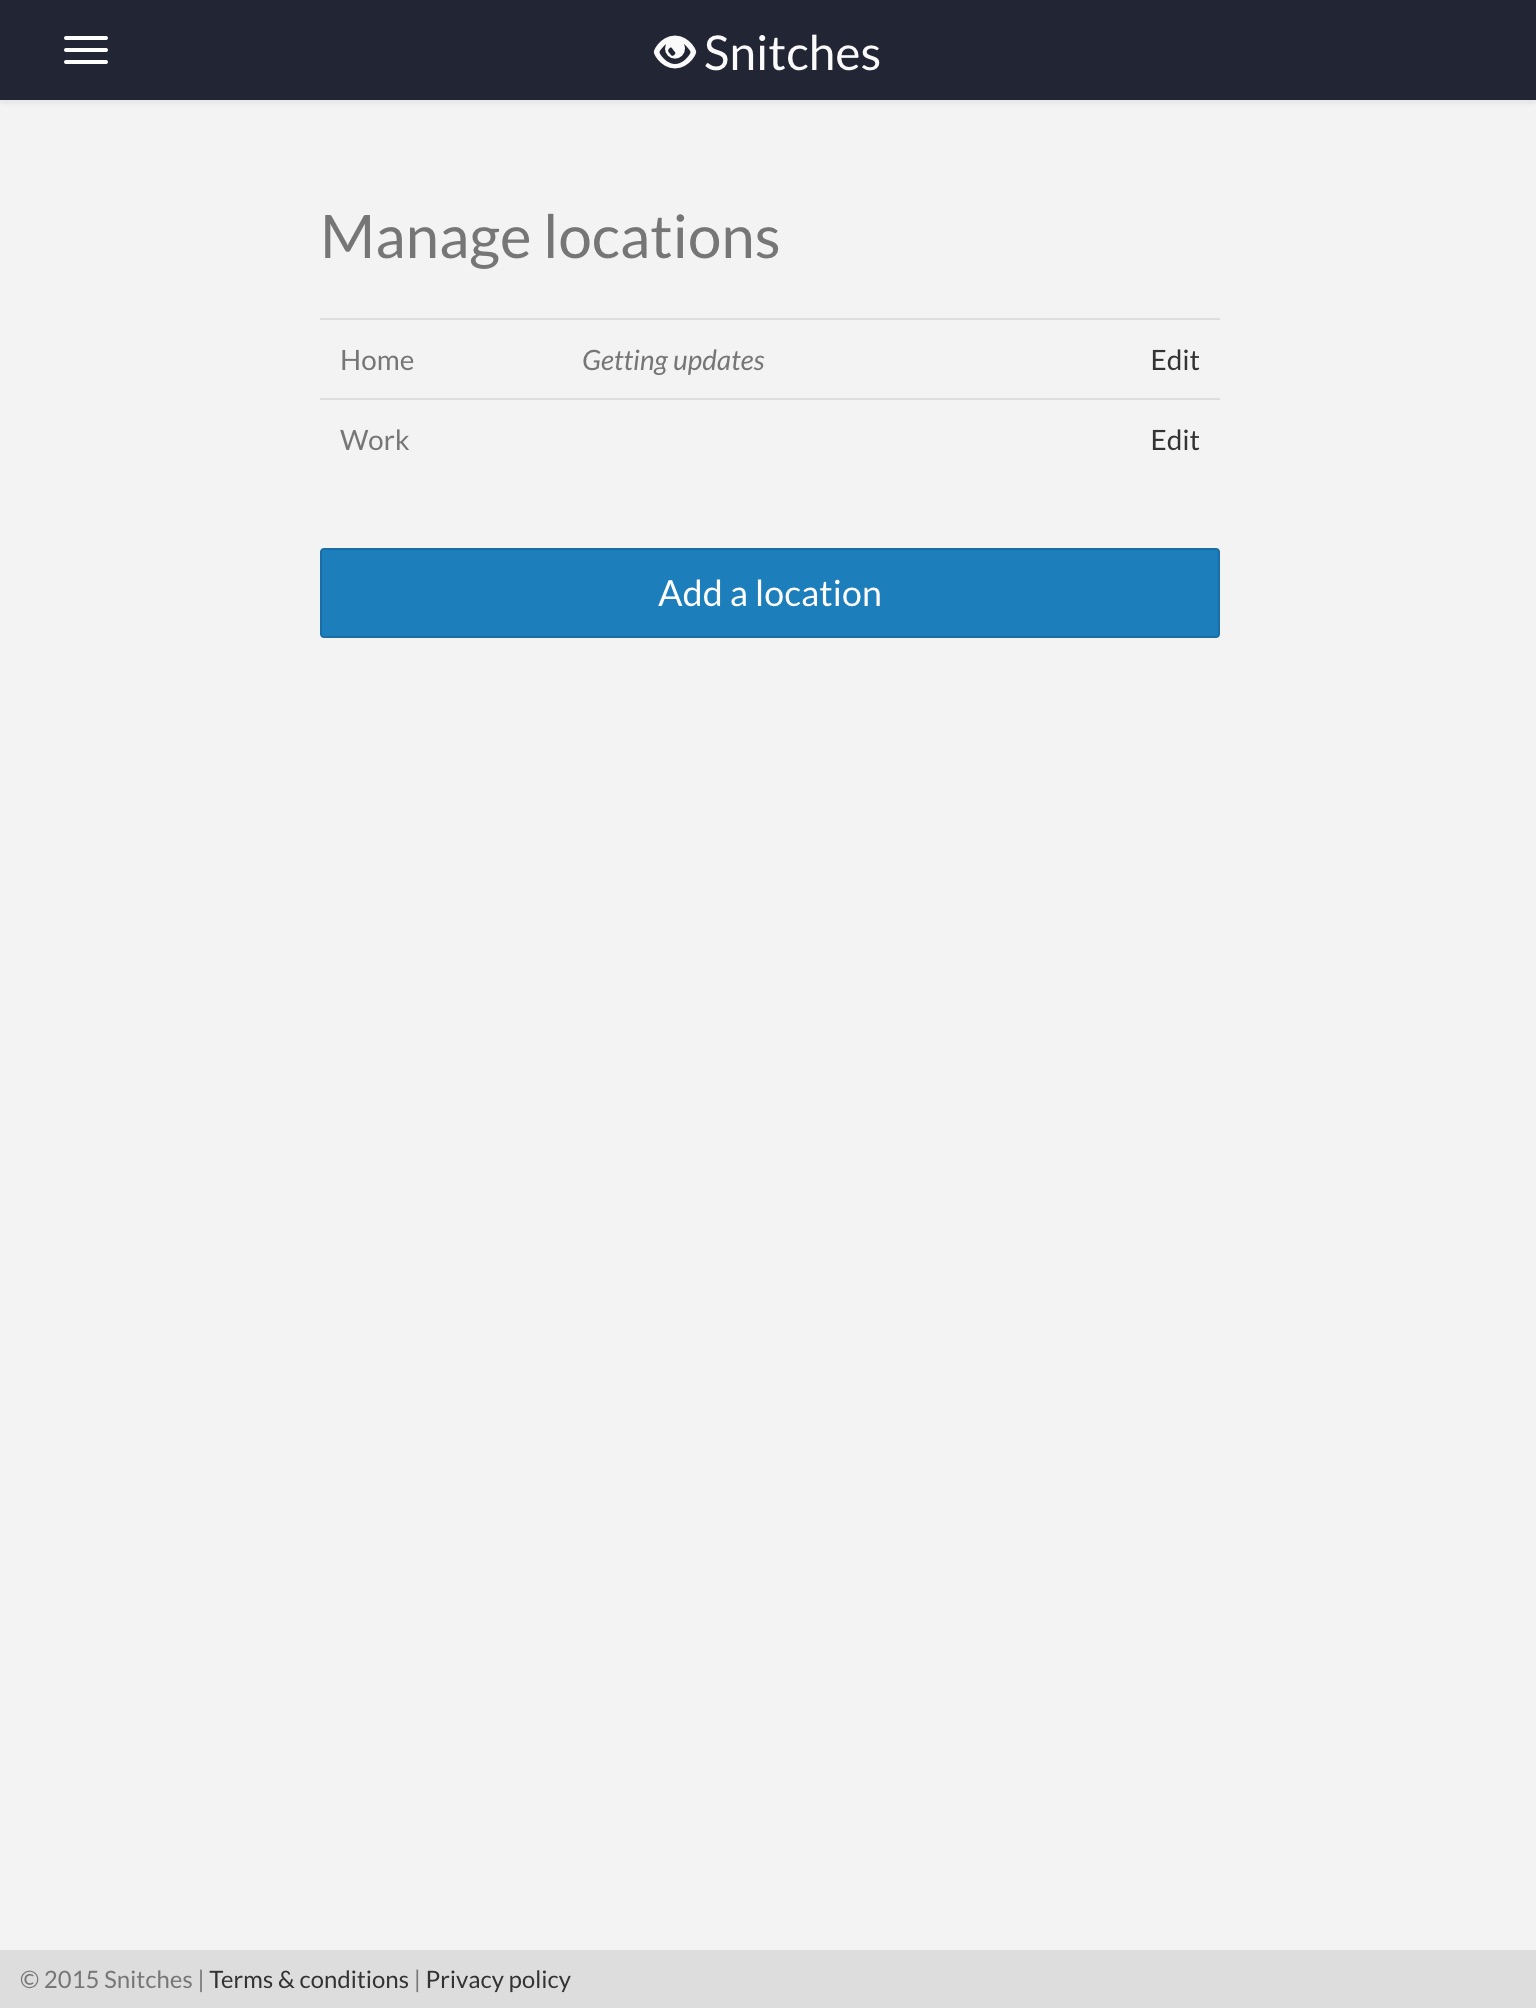Click the Manage locations page heading
Screen dimensions: 1536x2008
pos(550,238)
